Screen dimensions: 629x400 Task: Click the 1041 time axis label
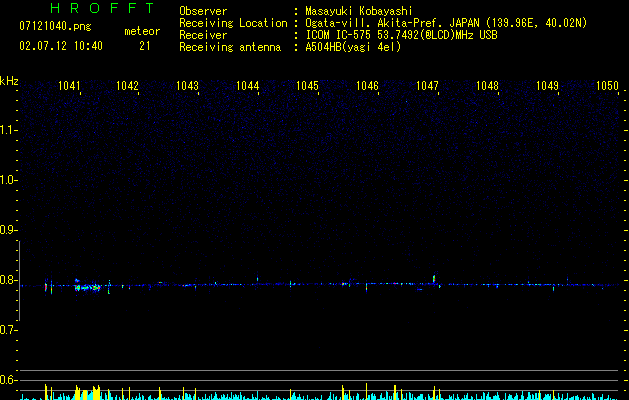69,86
